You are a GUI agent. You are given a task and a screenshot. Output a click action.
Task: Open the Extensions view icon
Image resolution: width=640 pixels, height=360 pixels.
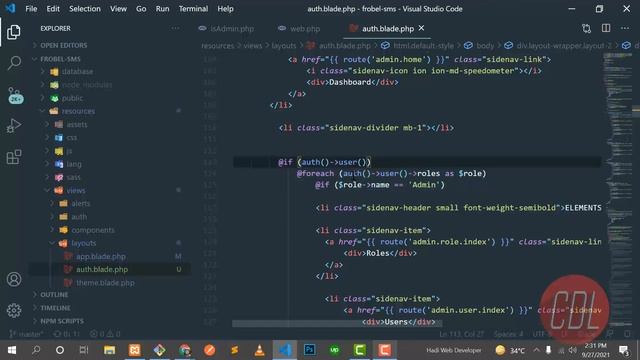coord(14,157)
